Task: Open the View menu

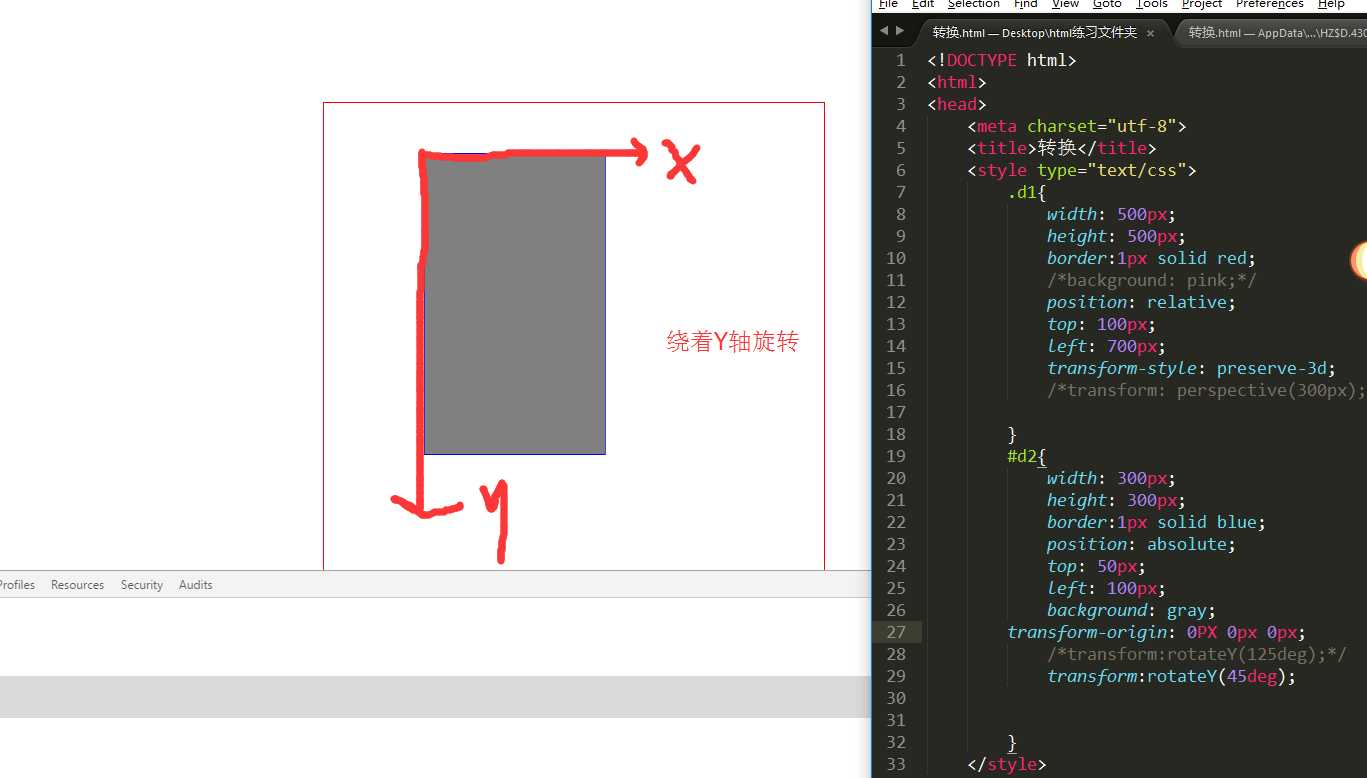Action: 1066,4
